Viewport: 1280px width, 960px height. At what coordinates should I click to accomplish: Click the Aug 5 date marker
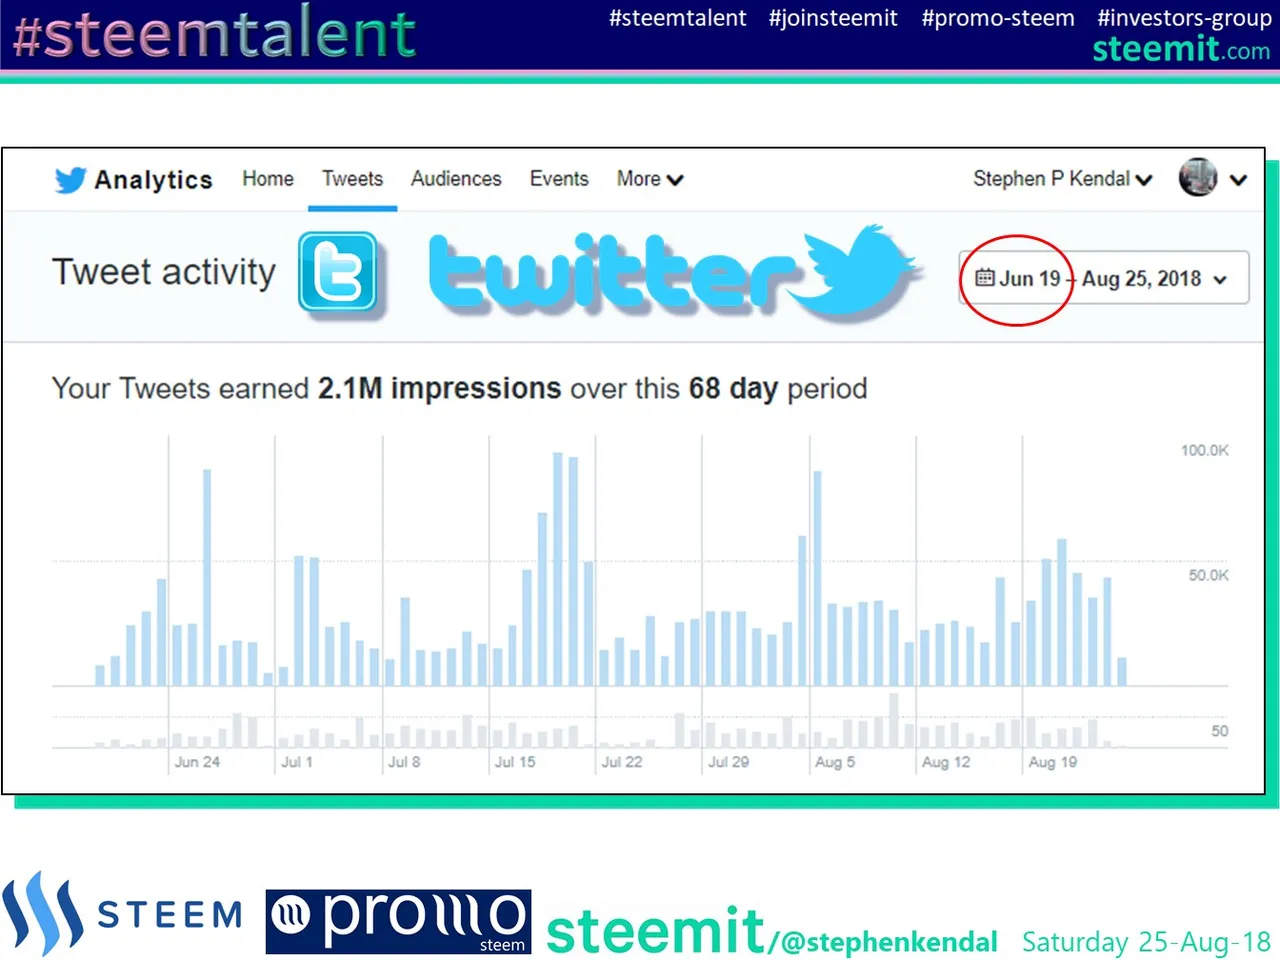pyautogui.click(x=835, y=762)
